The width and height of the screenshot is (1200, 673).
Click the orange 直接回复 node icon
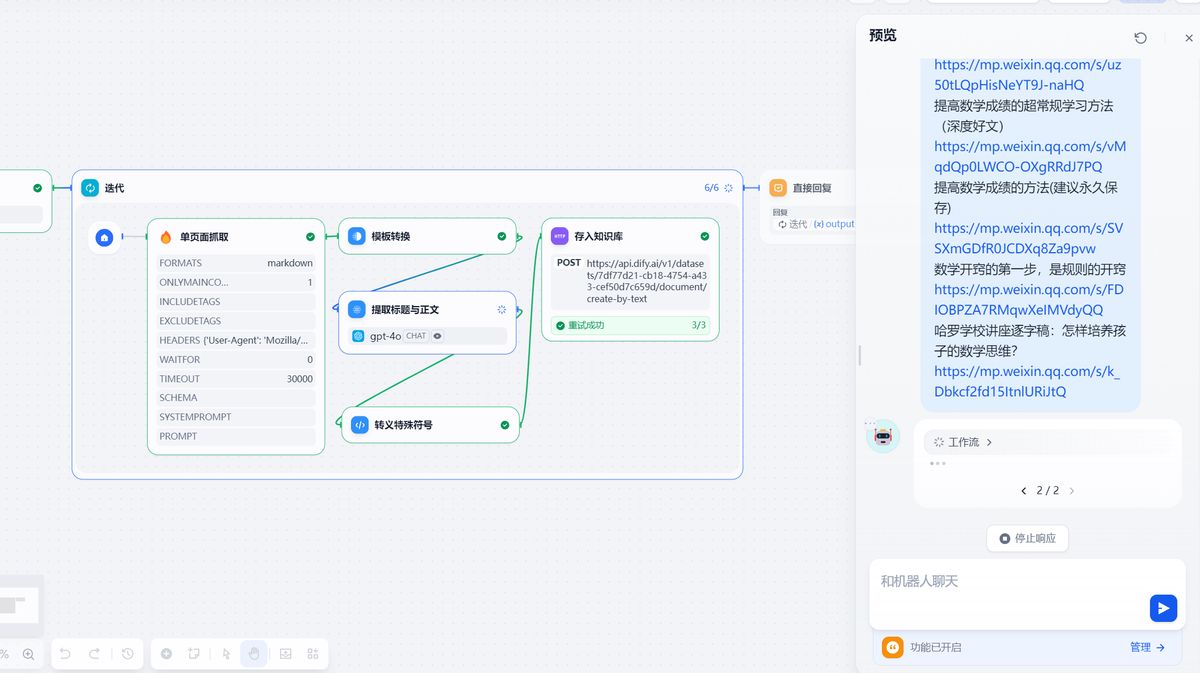(777, 187)
